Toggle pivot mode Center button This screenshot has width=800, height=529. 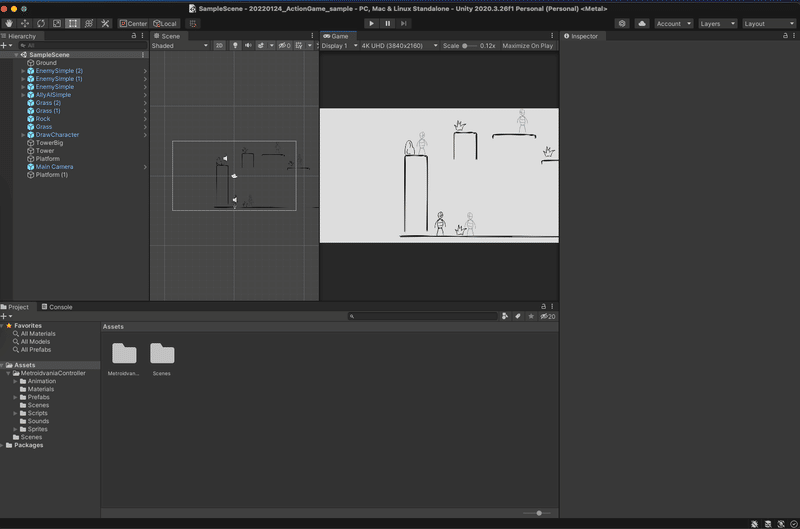[133, 23]
